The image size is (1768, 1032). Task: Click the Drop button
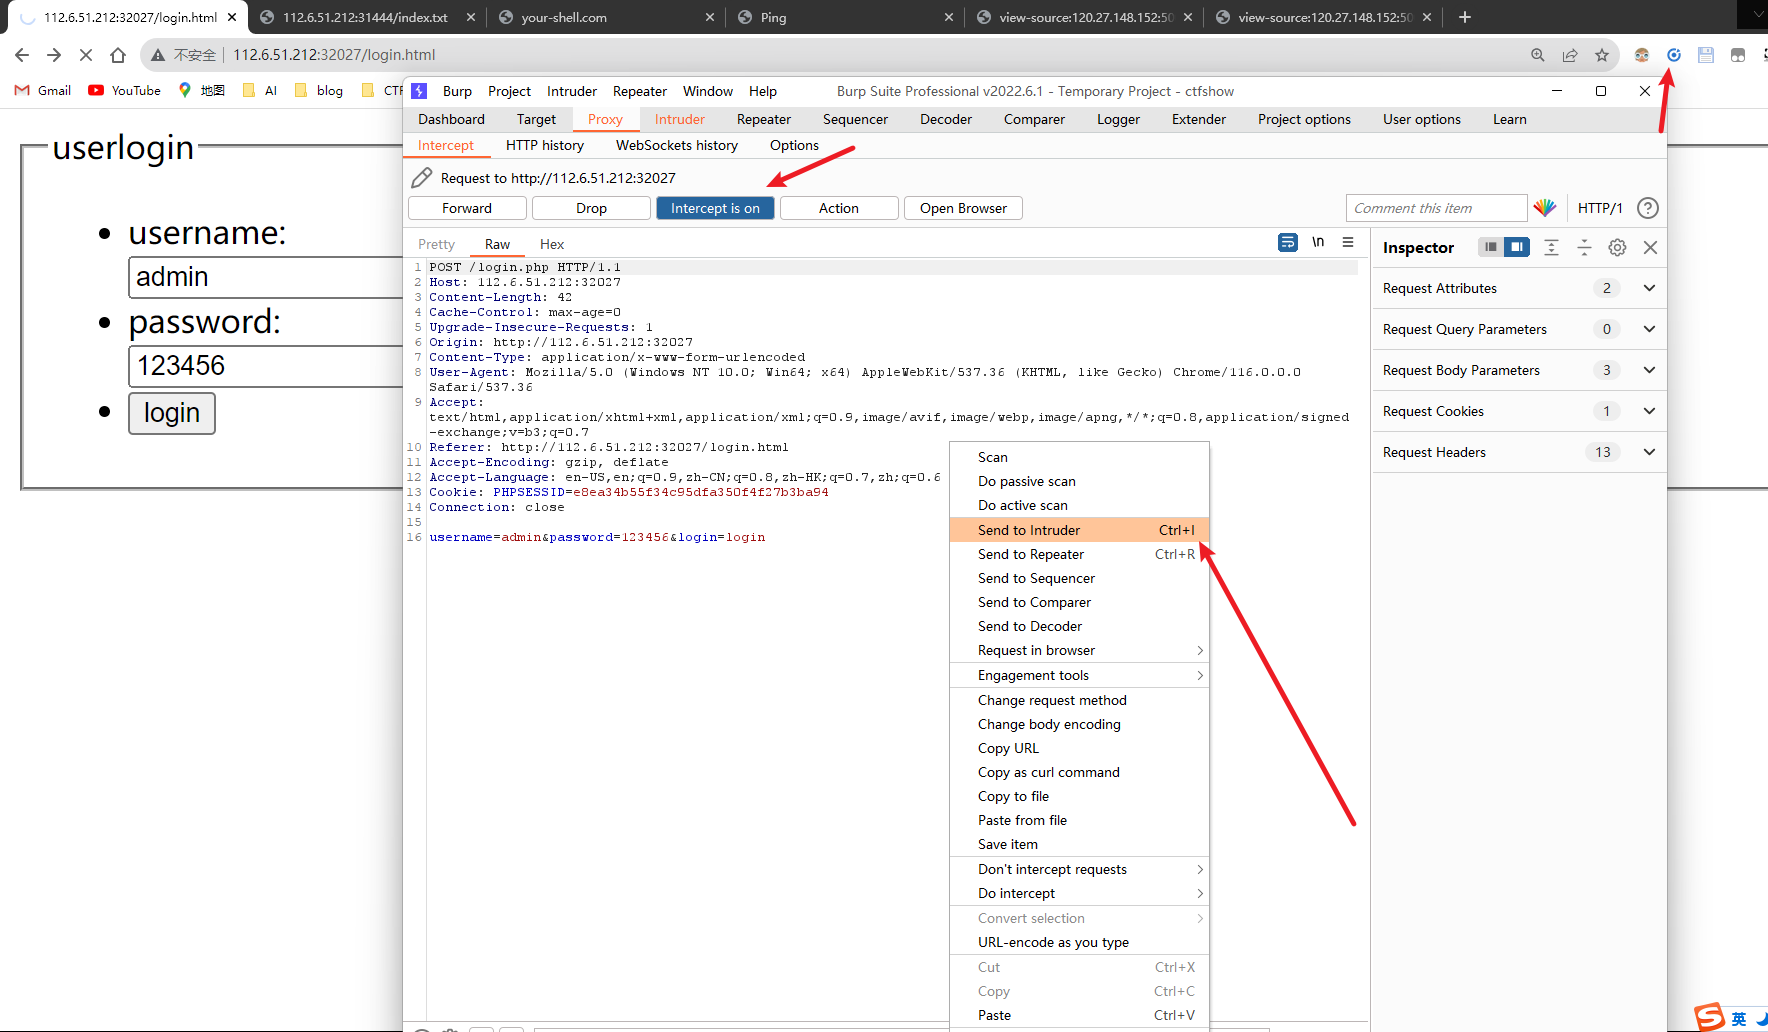point(591,208)
